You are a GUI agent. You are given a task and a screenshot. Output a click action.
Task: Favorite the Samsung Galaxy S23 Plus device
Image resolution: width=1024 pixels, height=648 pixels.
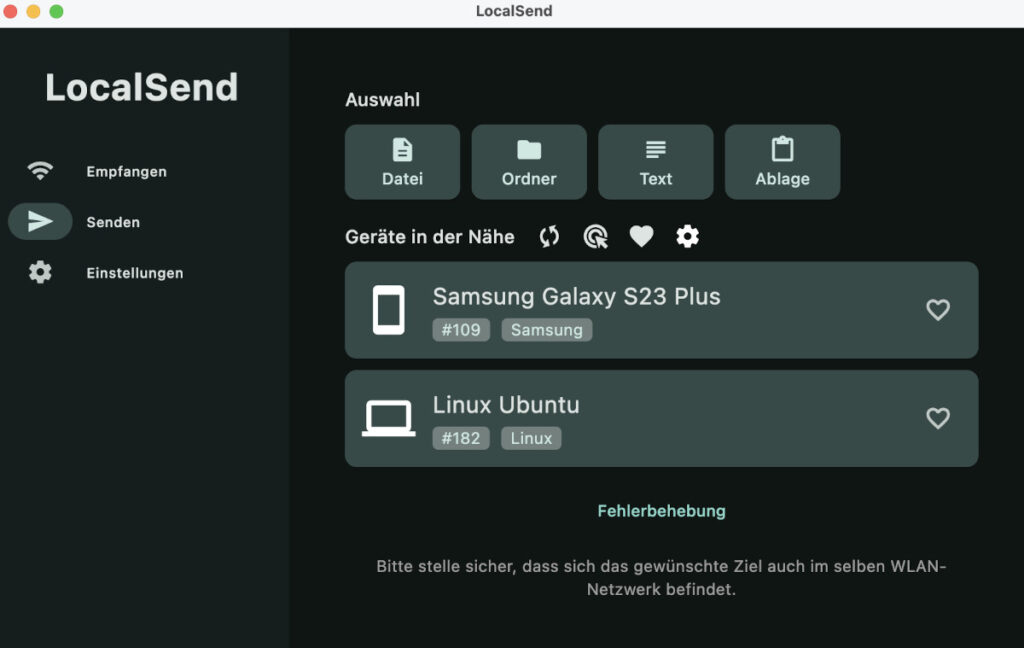[x=937, y=310]
